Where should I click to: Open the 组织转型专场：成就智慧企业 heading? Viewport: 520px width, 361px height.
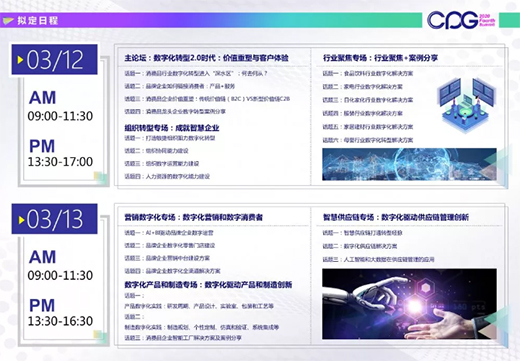tap(172, 128)
